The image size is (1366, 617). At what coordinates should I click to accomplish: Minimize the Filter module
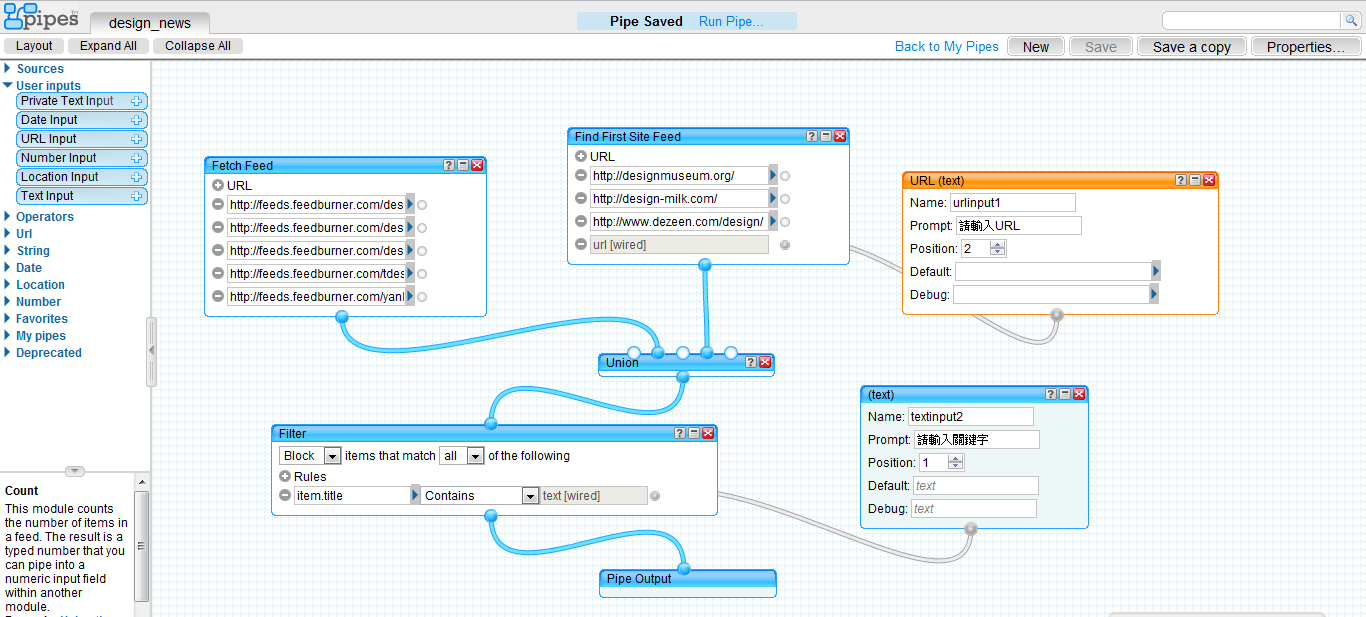point(694,433)
